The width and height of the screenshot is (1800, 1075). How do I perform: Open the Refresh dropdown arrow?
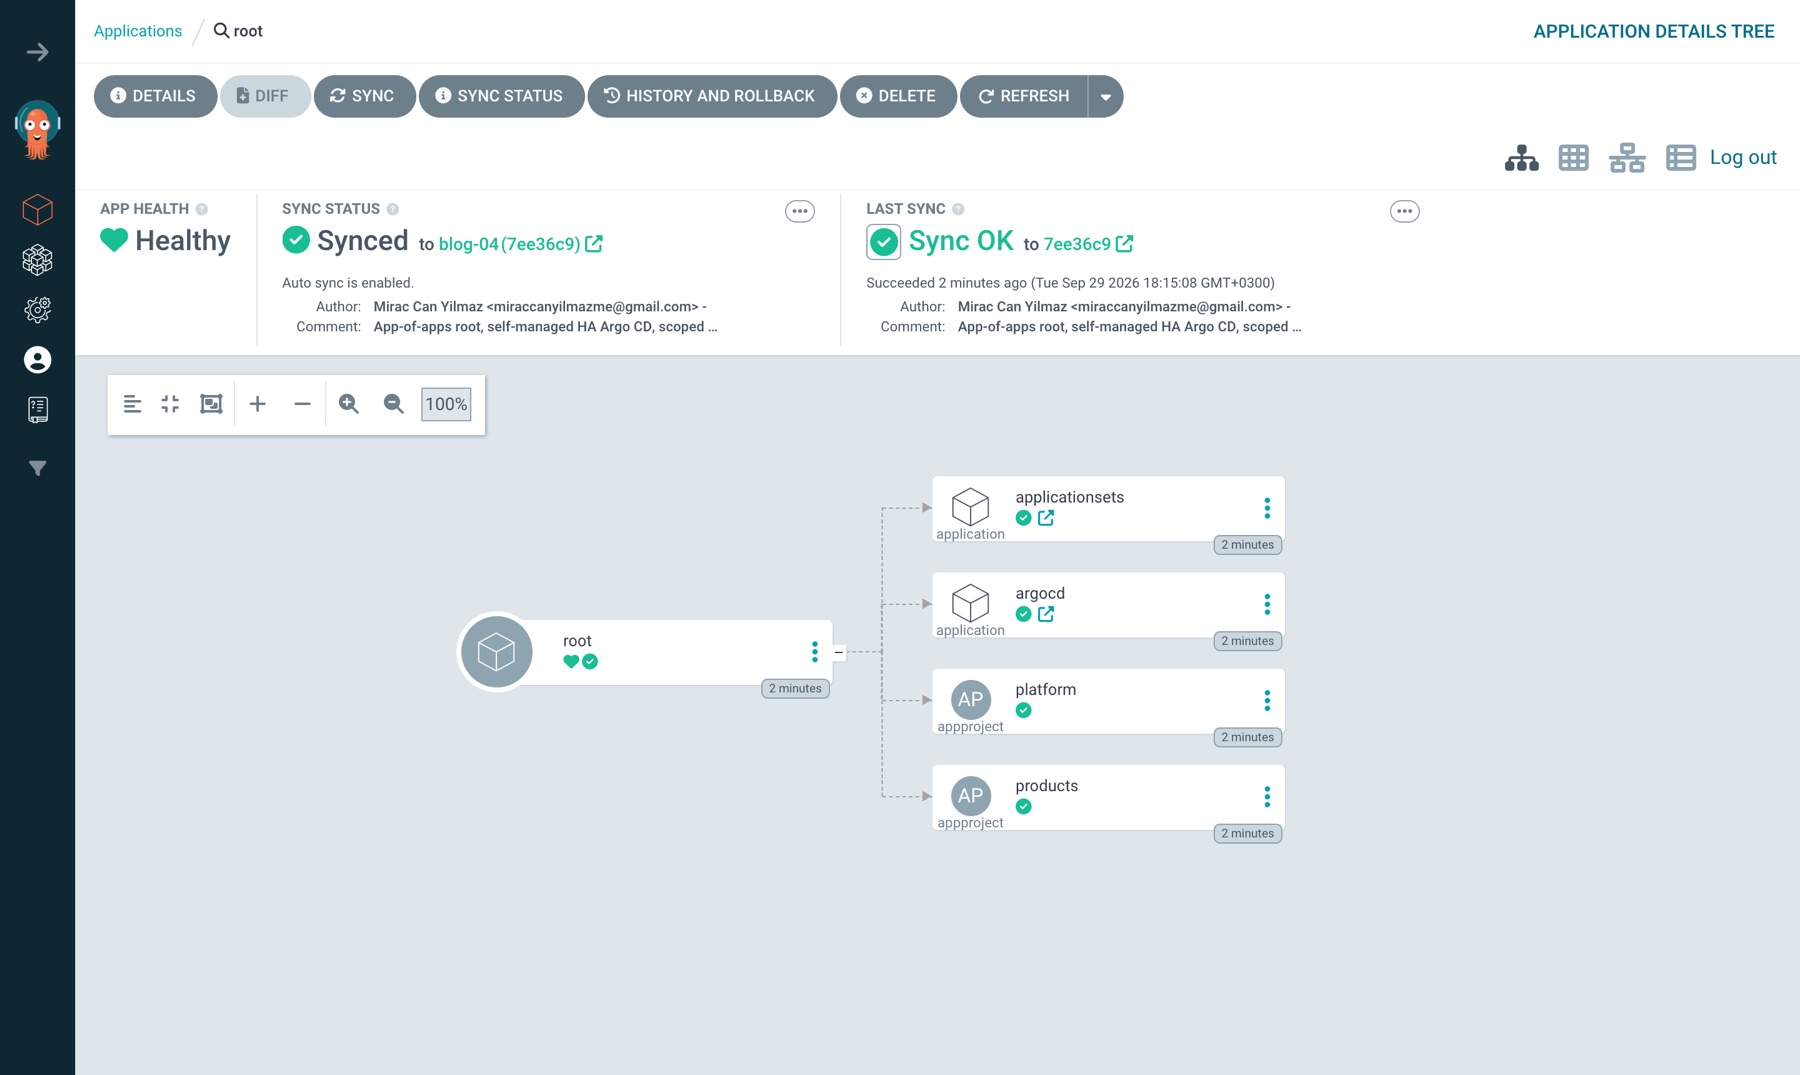click(x=1105, y=97)
